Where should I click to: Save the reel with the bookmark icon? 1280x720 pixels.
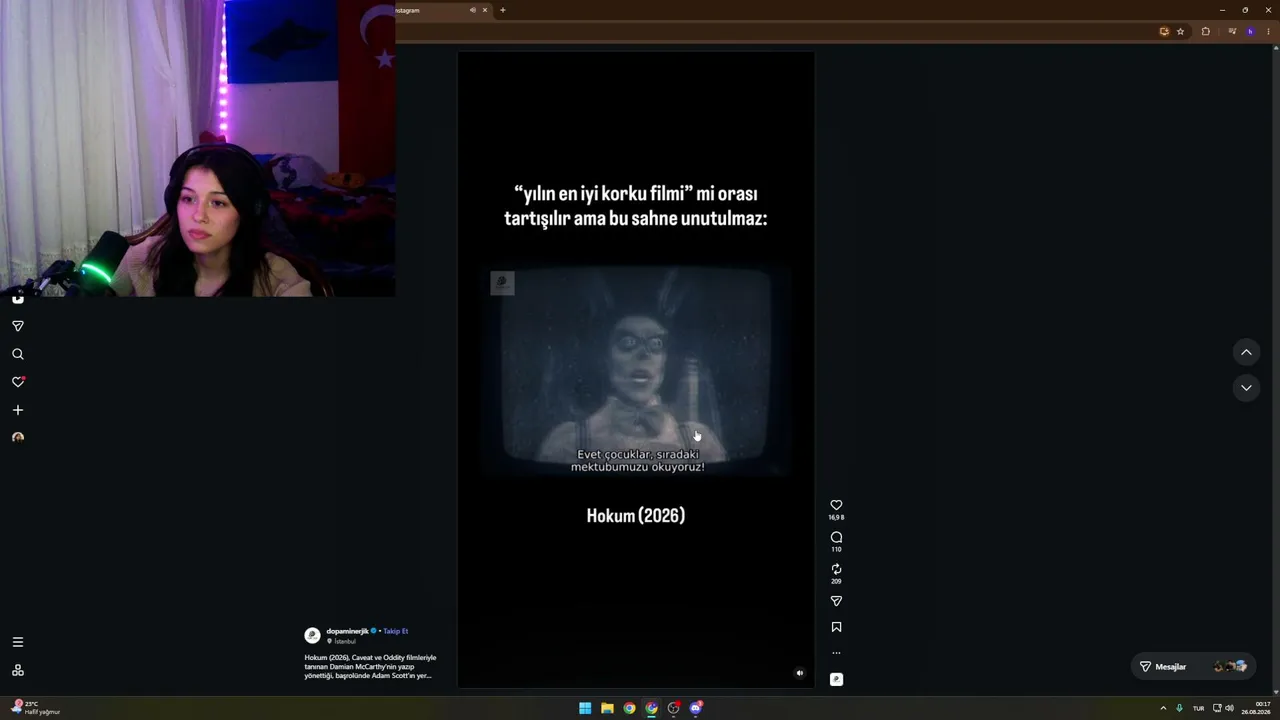pyautogui.click(x=836, y=627)
